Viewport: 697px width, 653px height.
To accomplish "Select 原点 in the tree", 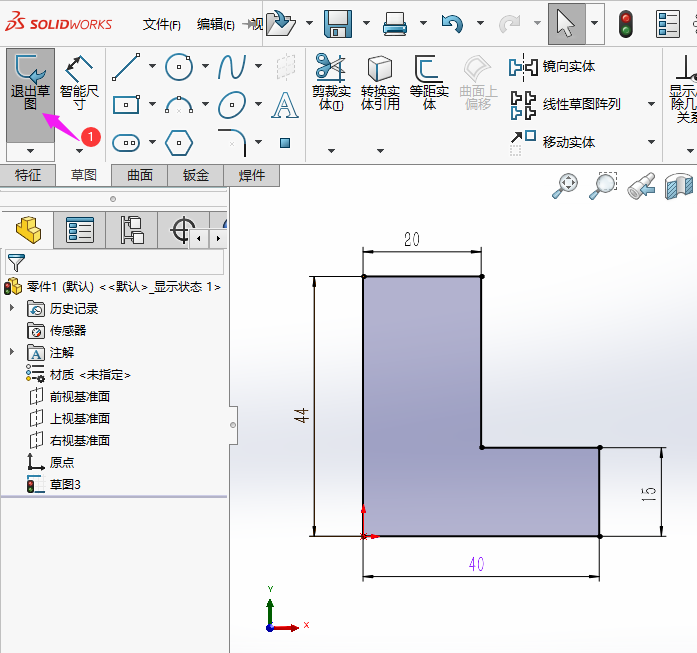I will tap(61, 462).
